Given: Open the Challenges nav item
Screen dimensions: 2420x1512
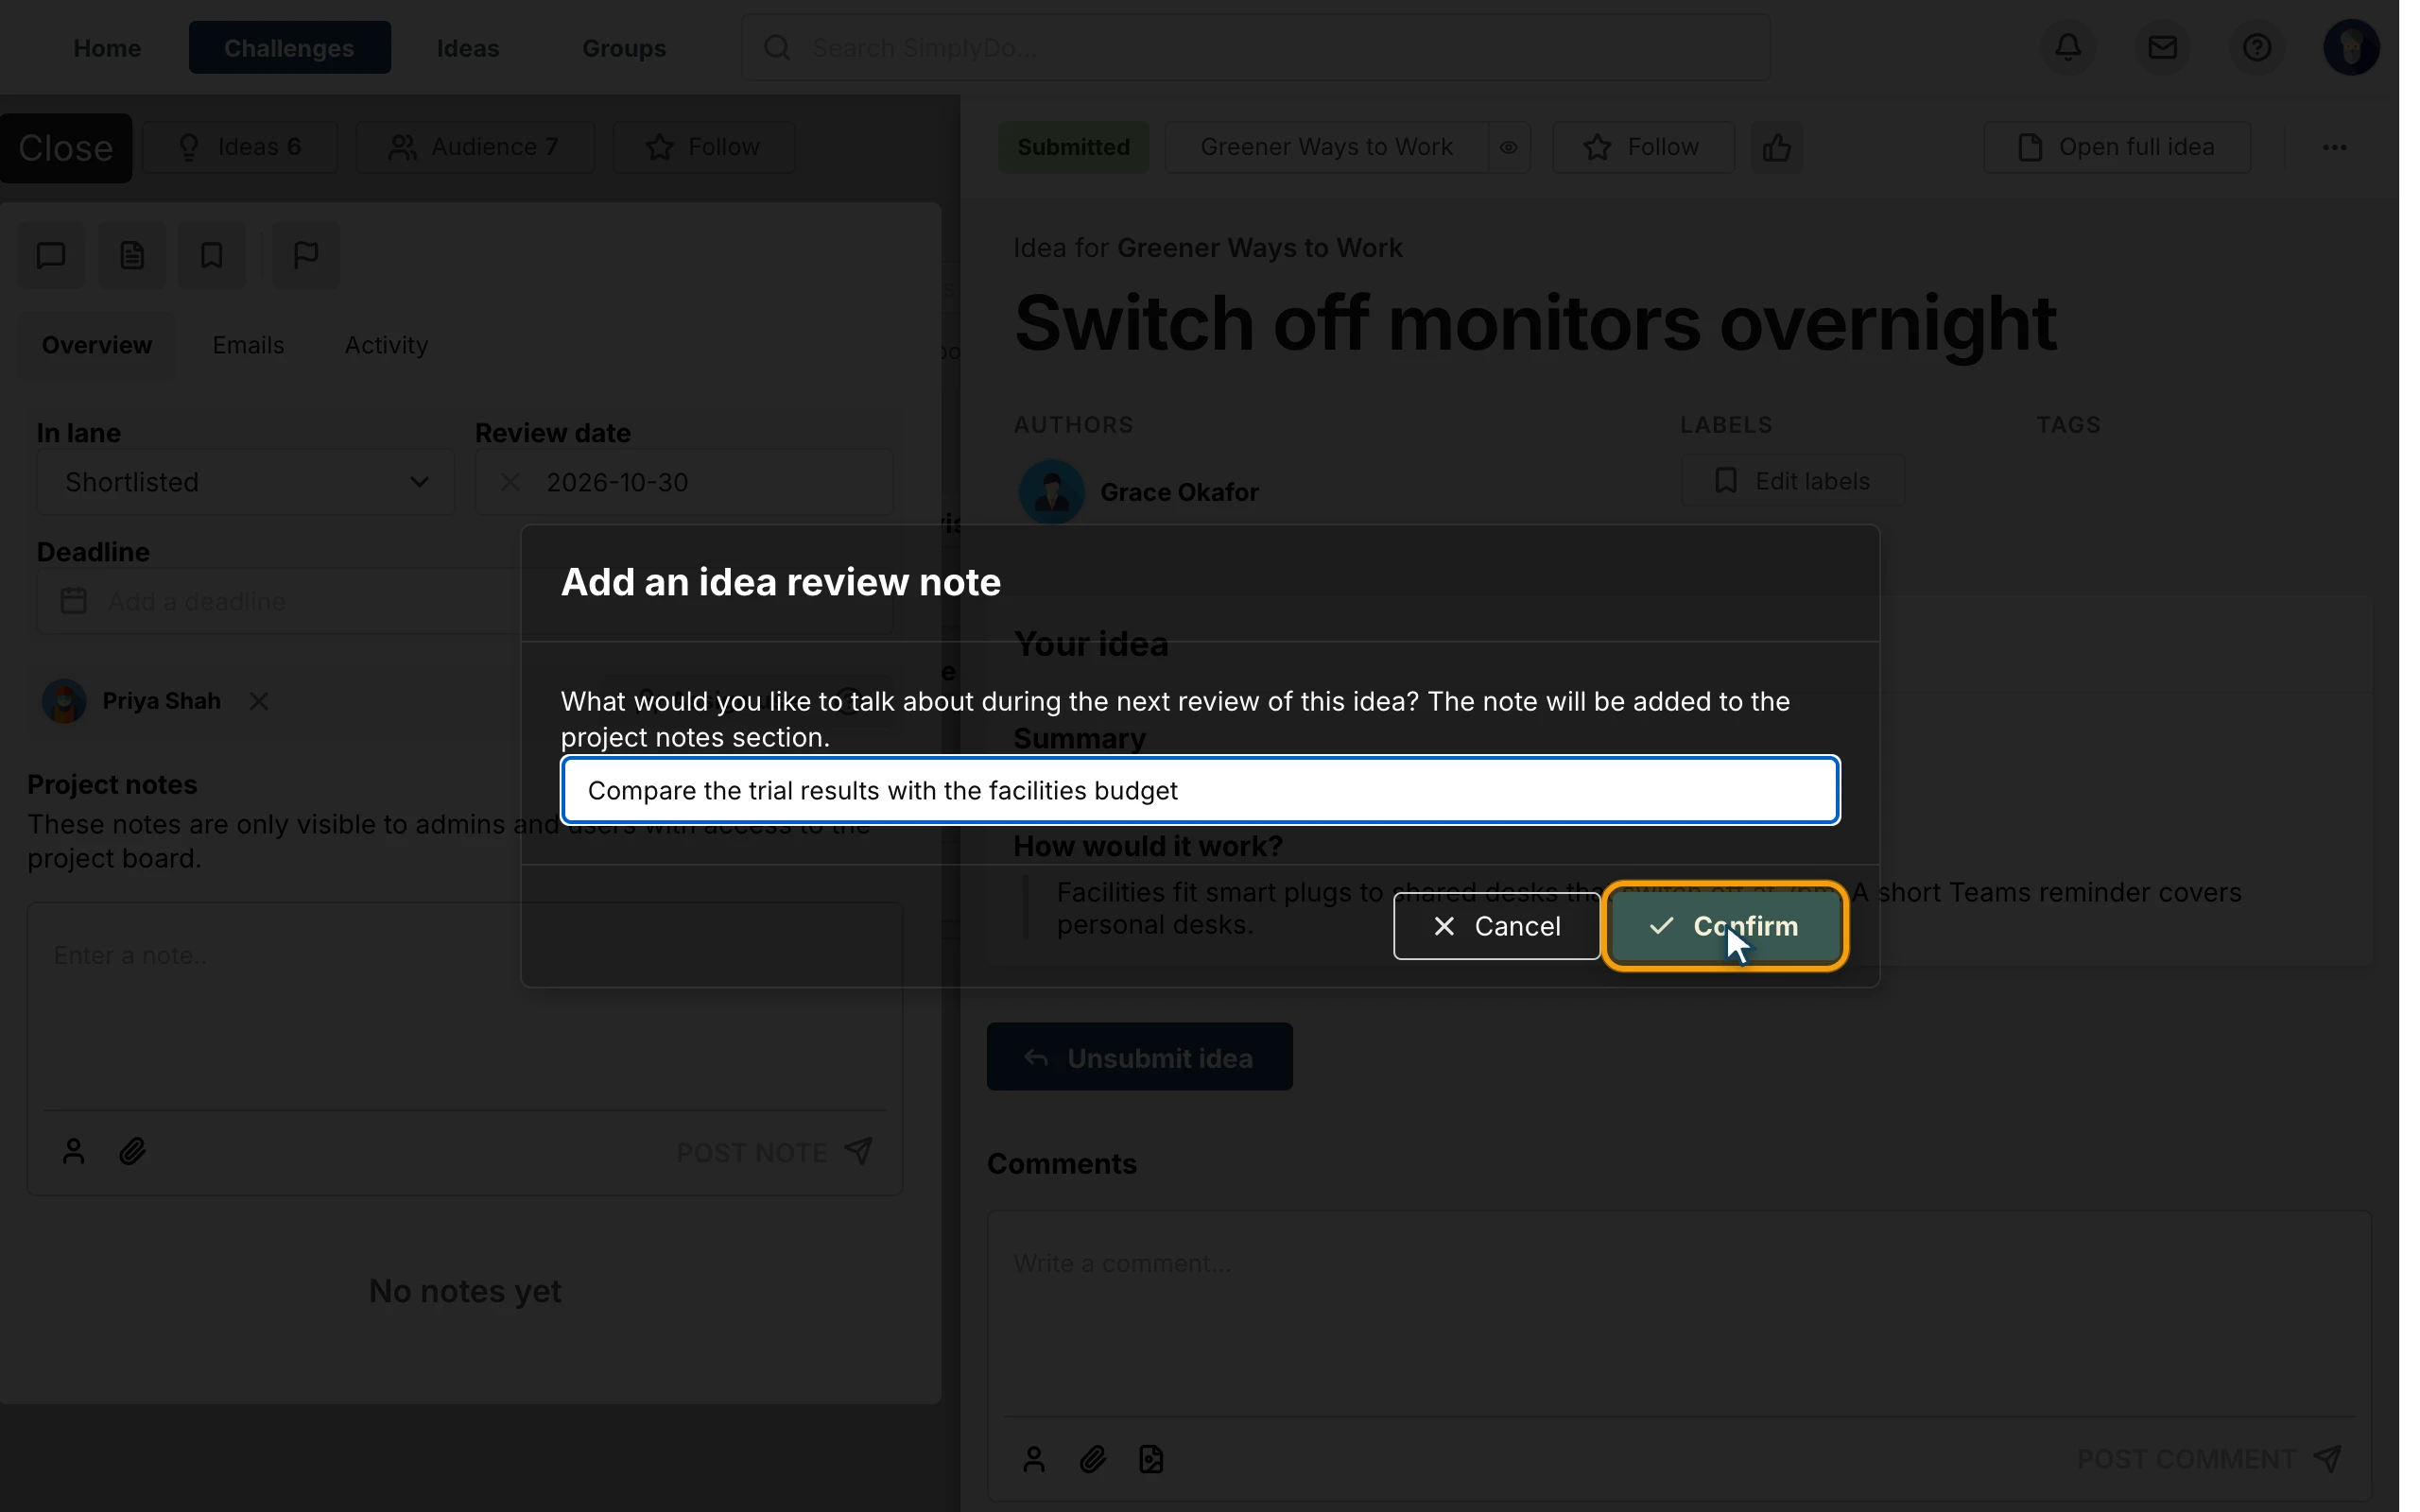Looking at the screenshot, I should point(290,47).
